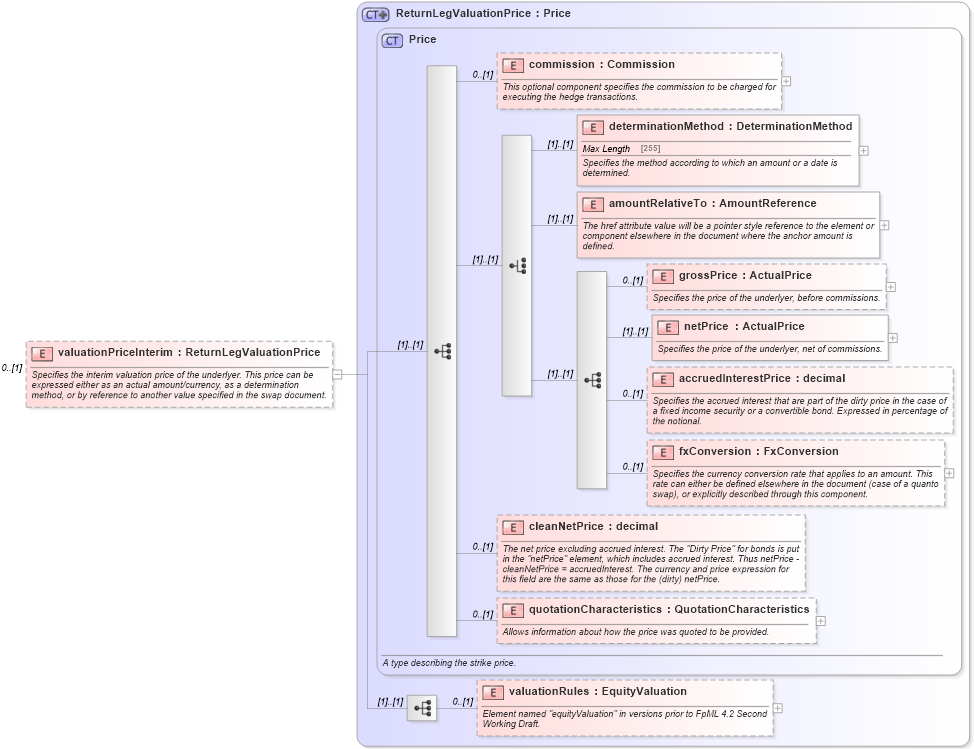
Task: Collapse the valuationPriceInterim element
Action: pyautogui.click(x=337, y=374)
